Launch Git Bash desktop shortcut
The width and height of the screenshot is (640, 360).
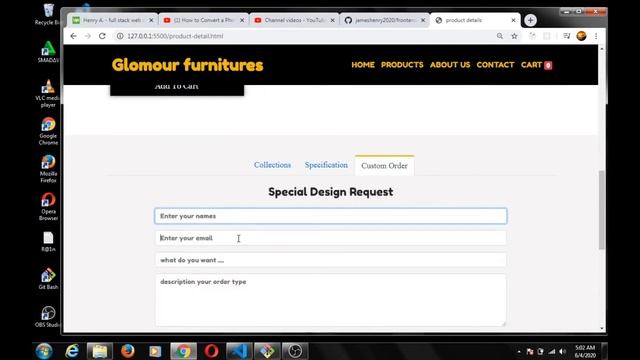[x=48, y=279]
